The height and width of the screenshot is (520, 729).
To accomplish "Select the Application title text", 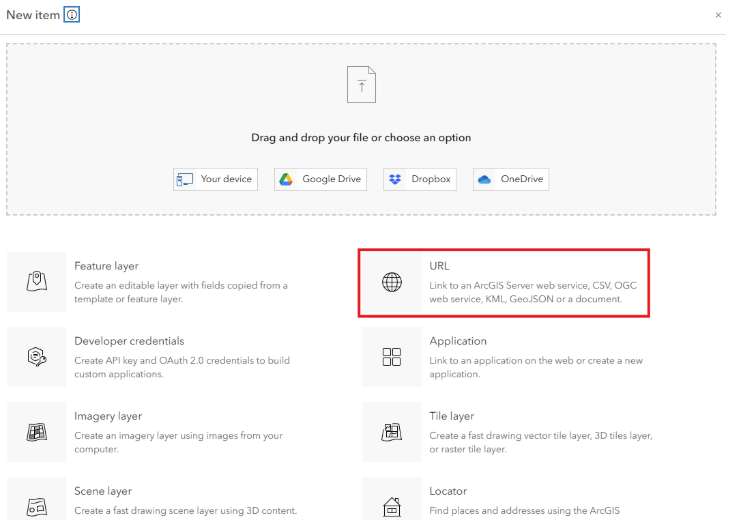I will tap(458, 341).
